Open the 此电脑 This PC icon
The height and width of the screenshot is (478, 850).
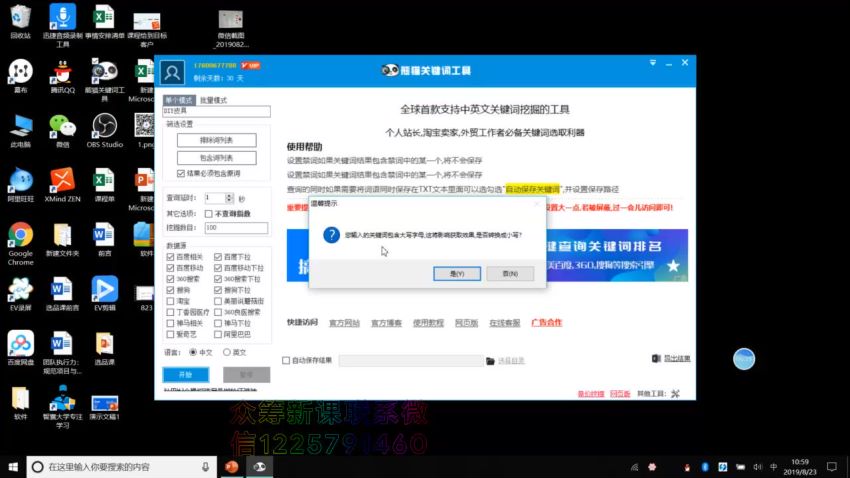pyautogui.click(x=21, y=131)
